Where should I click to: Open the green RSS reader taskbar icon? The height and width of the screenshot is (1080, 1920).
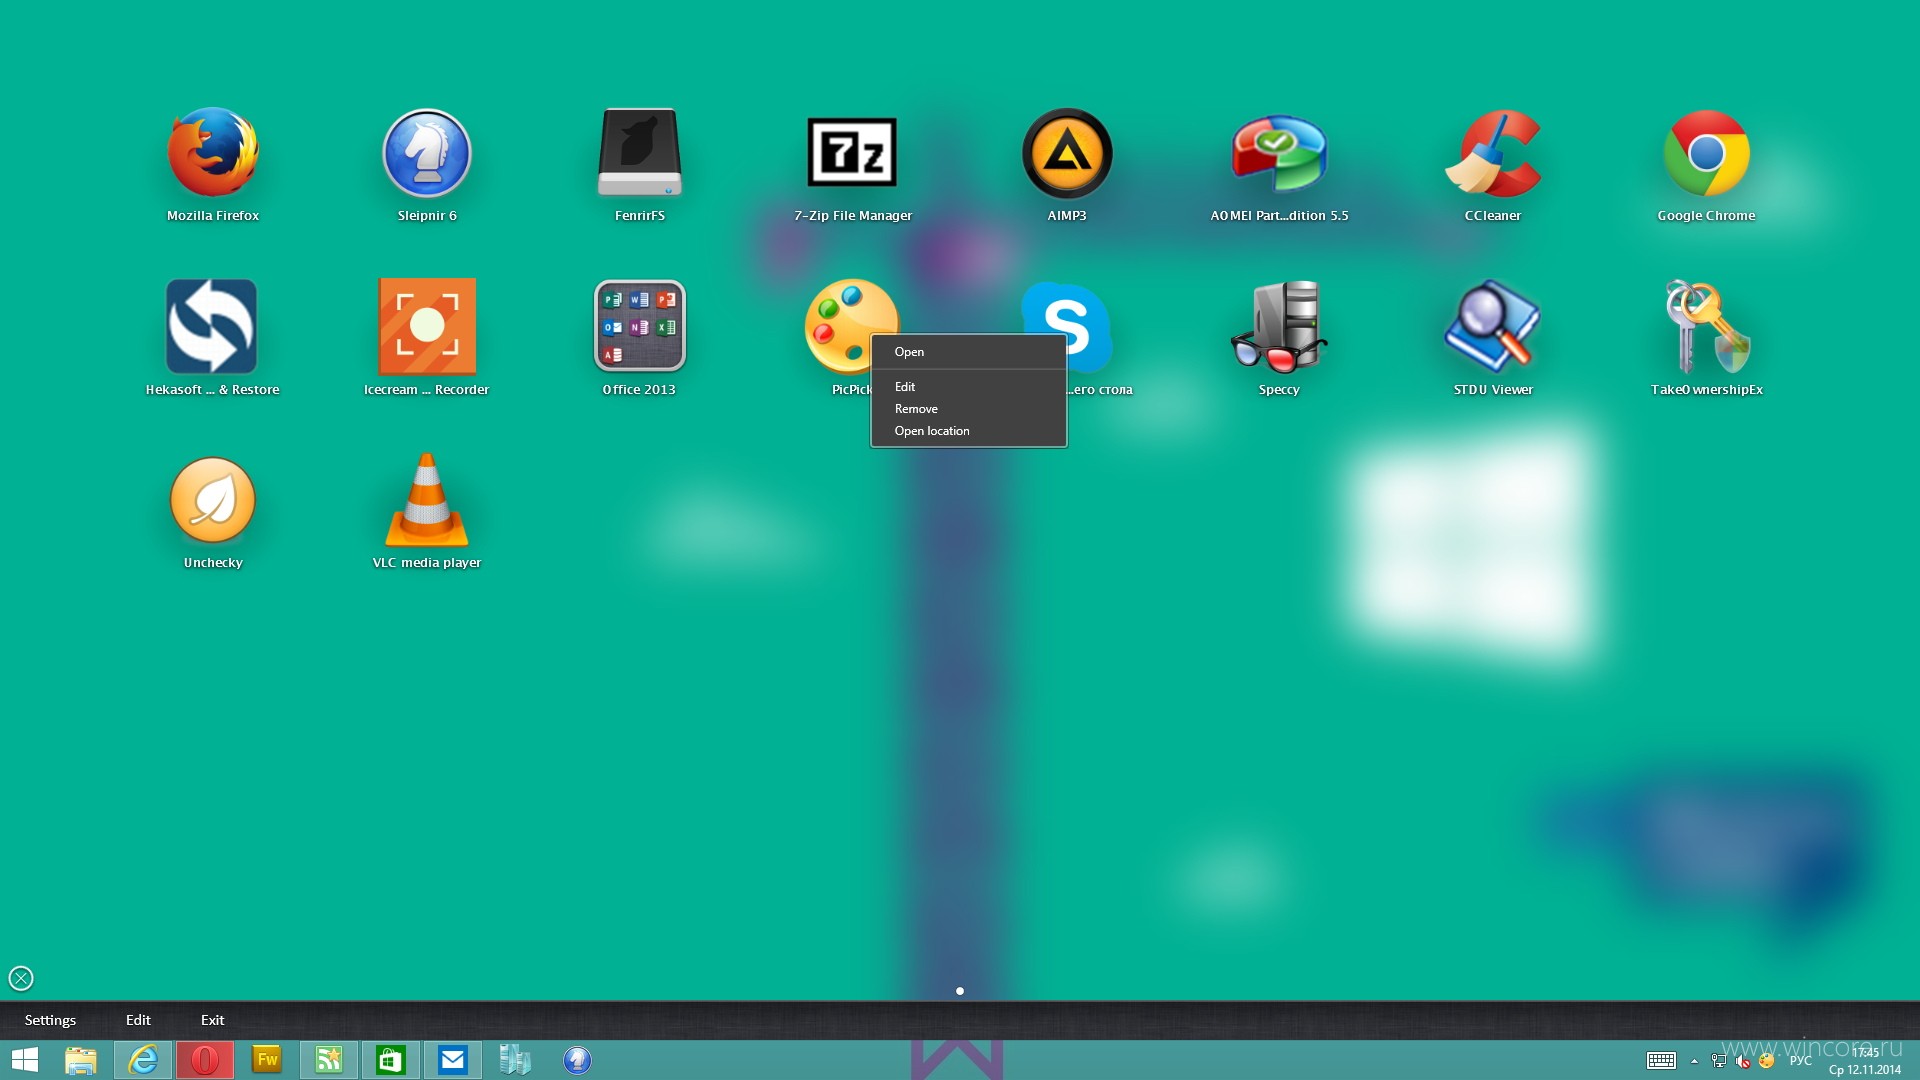pyautogui.click(x=329, y=1060)
